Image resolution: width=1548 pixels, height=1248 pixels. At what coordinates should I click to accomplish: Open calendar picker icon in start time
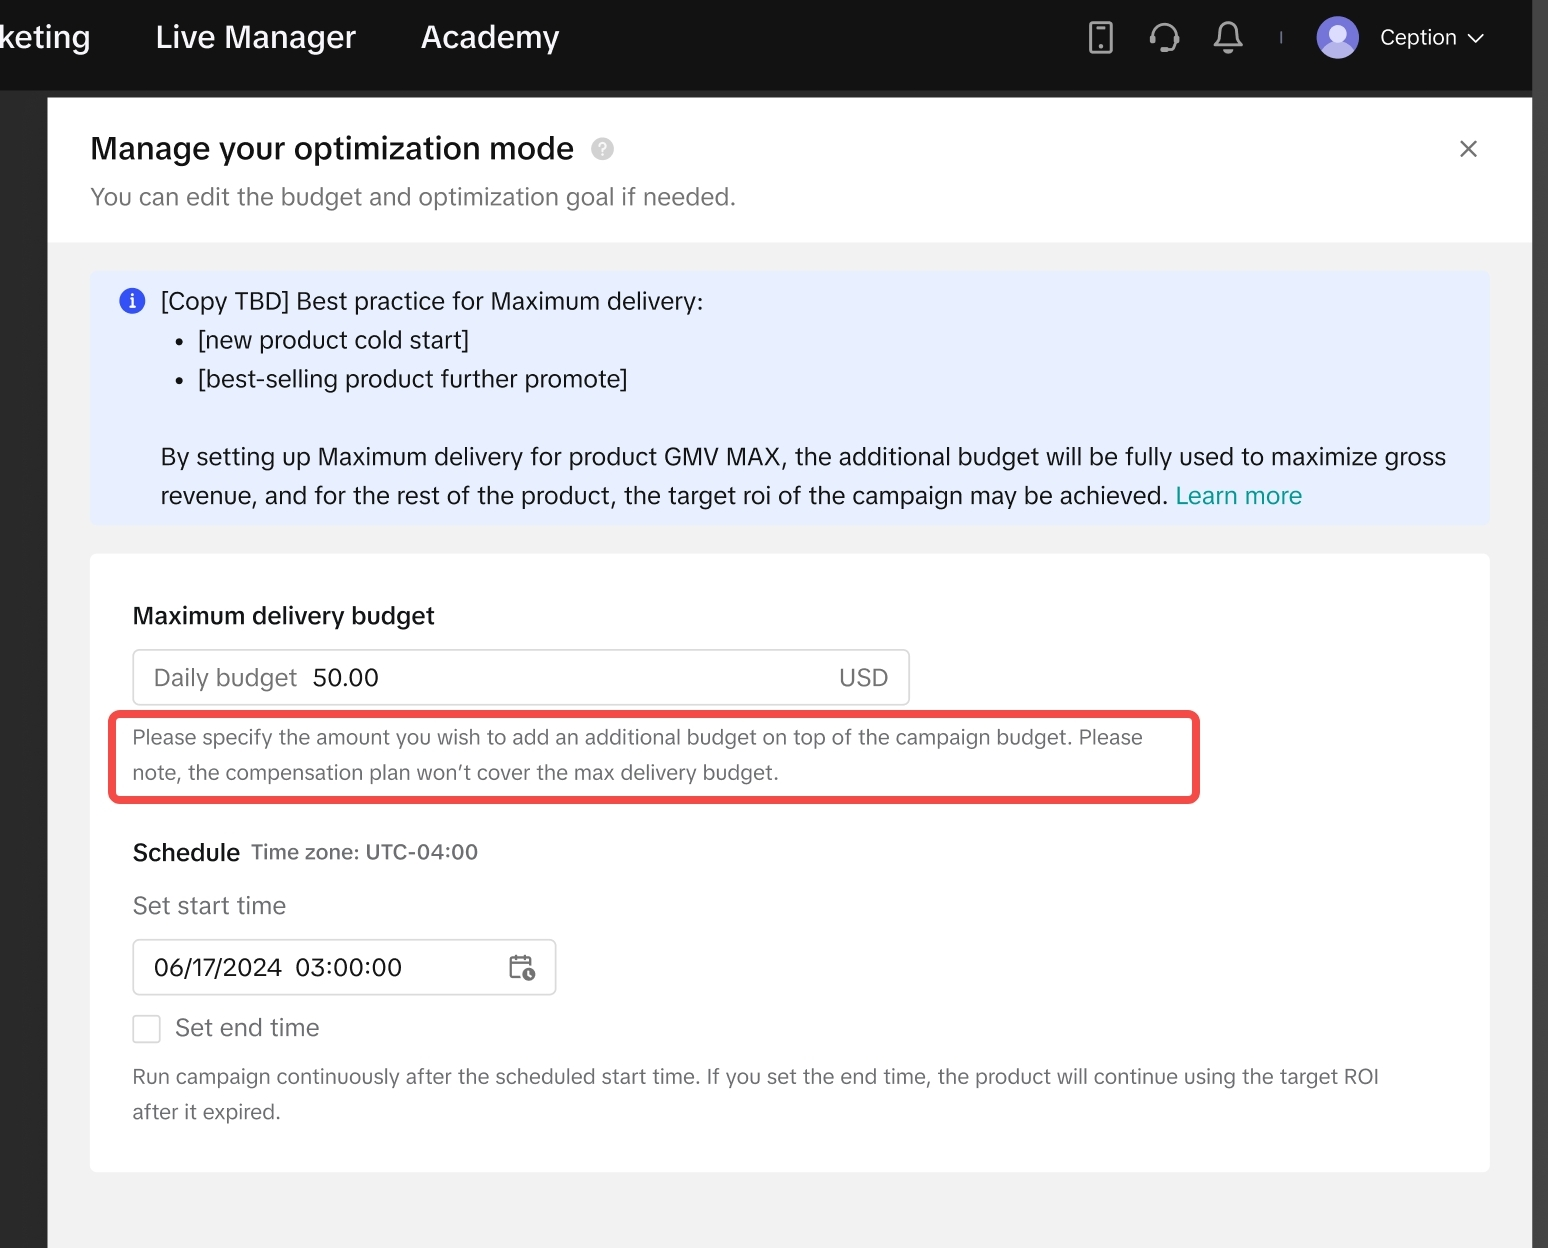tap(522, 967)
